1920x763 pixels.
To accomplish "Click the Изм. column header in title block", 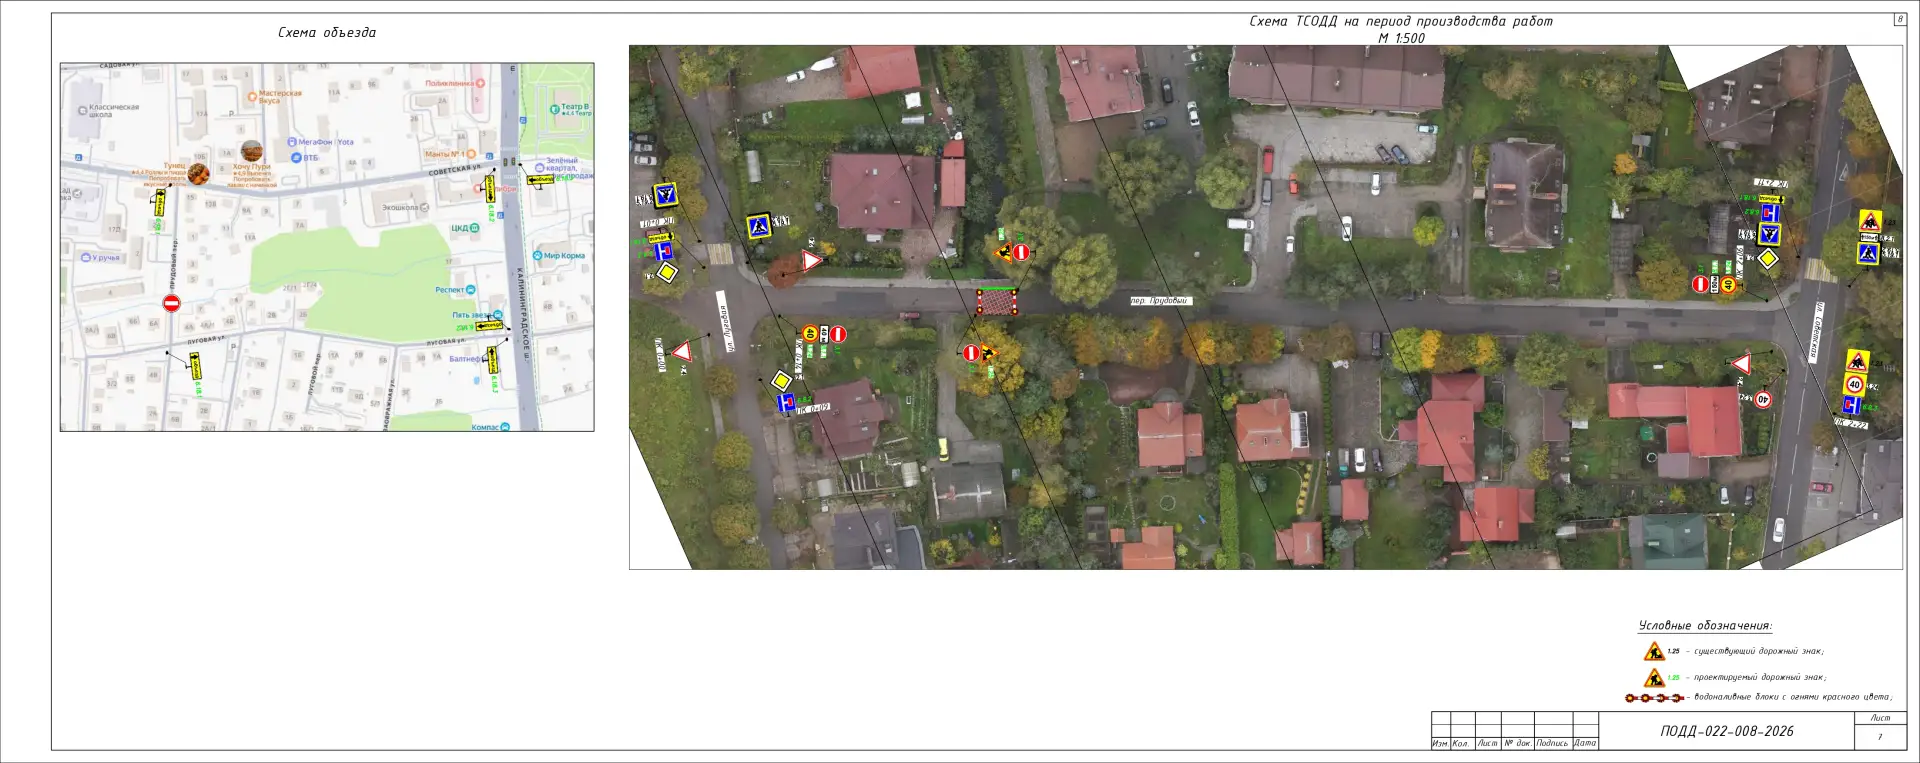I will (x=1440, y=744).
